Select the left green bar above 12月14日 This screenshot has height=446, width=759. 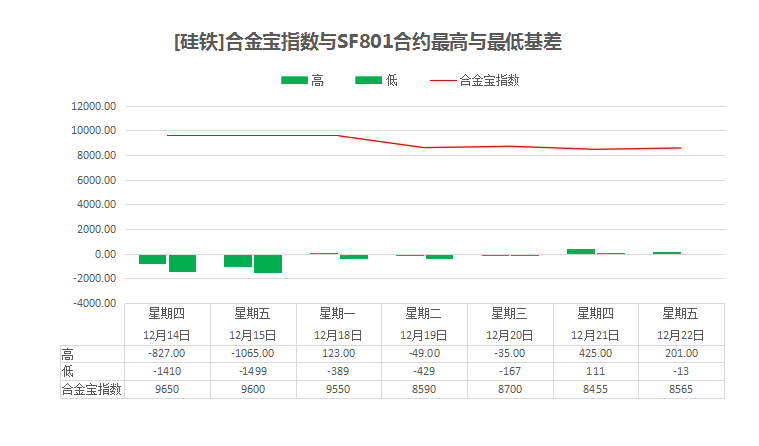(152, 259)
